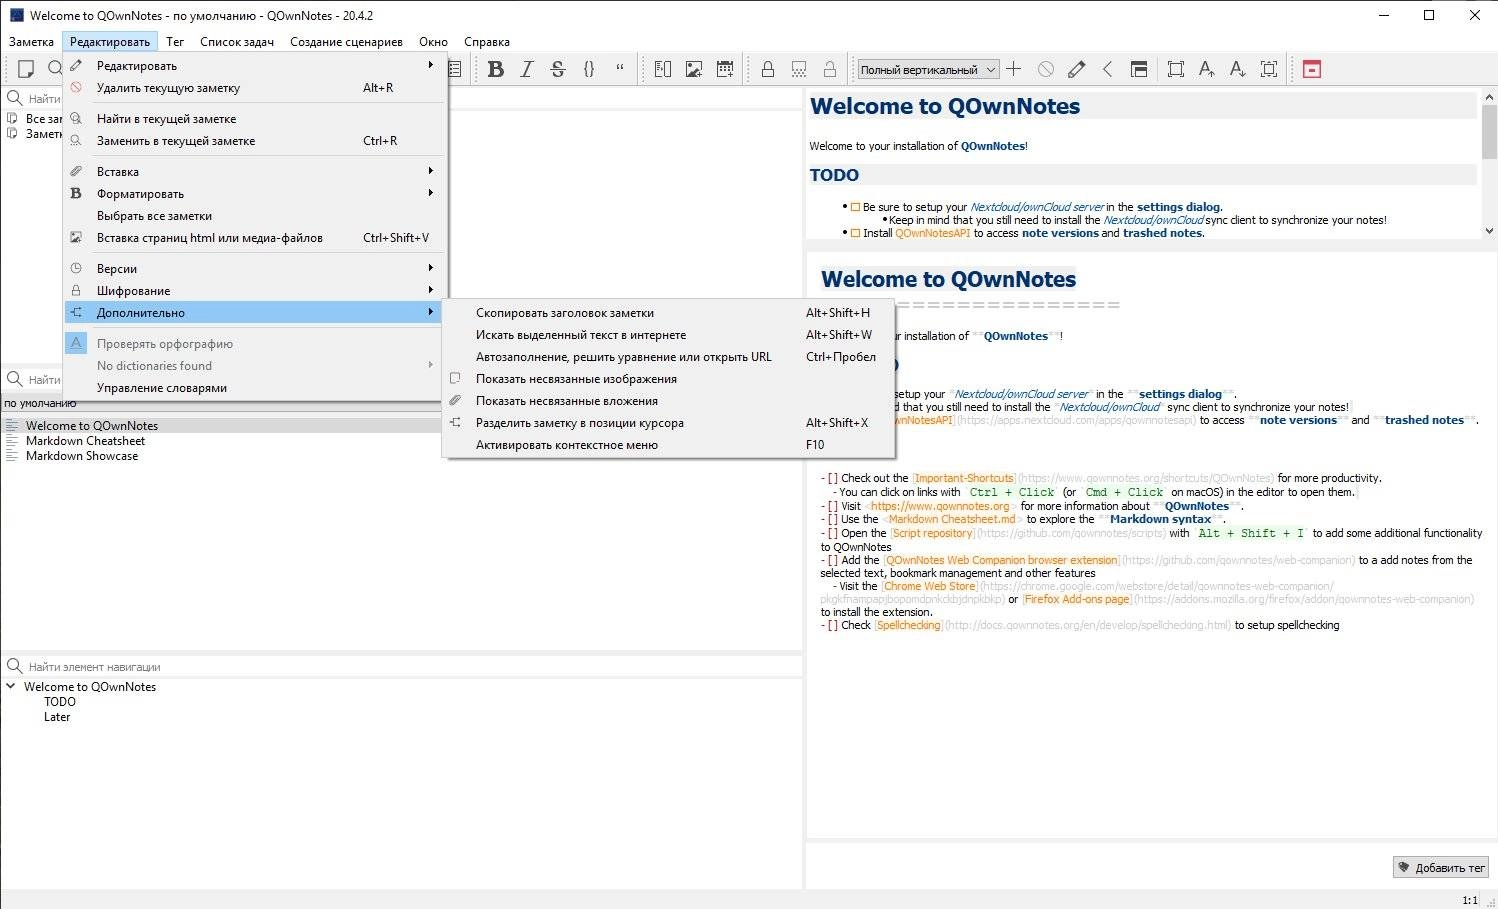The width and height of the screenshot is (1498, 909).
Task: Open the Nextcloud/ownCloud server link in preview
Action: (x=1037, y=207)
